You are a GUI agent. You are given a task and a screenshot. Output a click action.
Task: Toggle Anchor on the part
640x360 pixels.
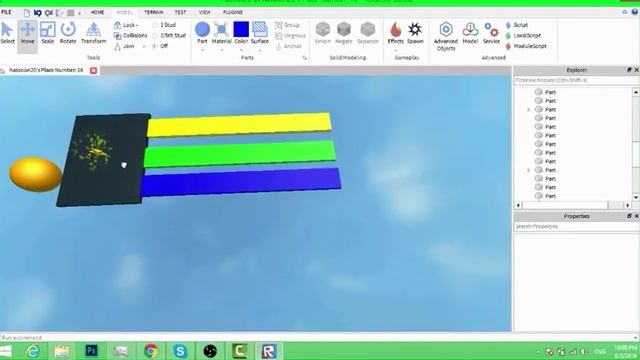289,47
